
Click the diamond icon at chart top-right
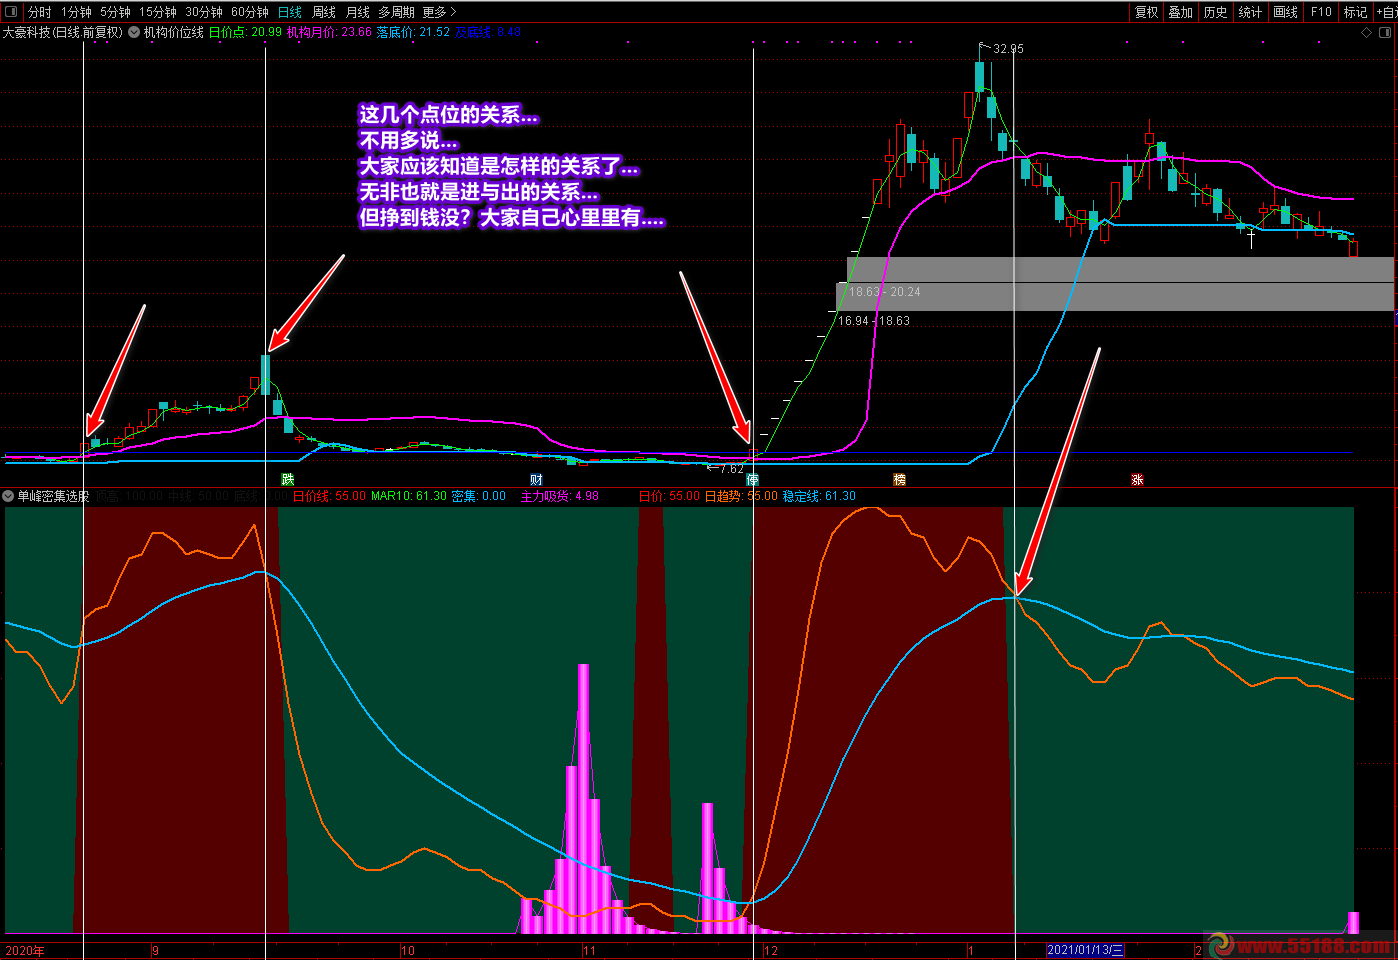click(1367, 32)
